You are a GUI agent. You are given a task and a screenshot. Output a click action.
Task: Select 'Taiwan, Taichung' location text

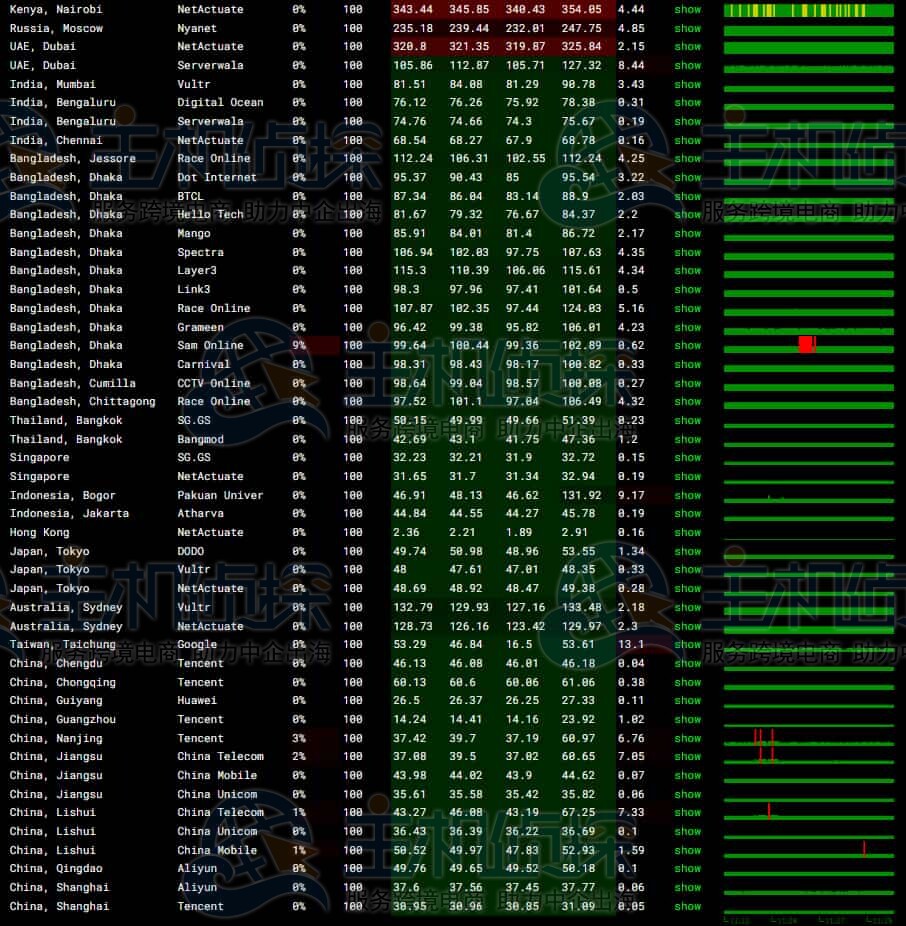tap(63, 644)
